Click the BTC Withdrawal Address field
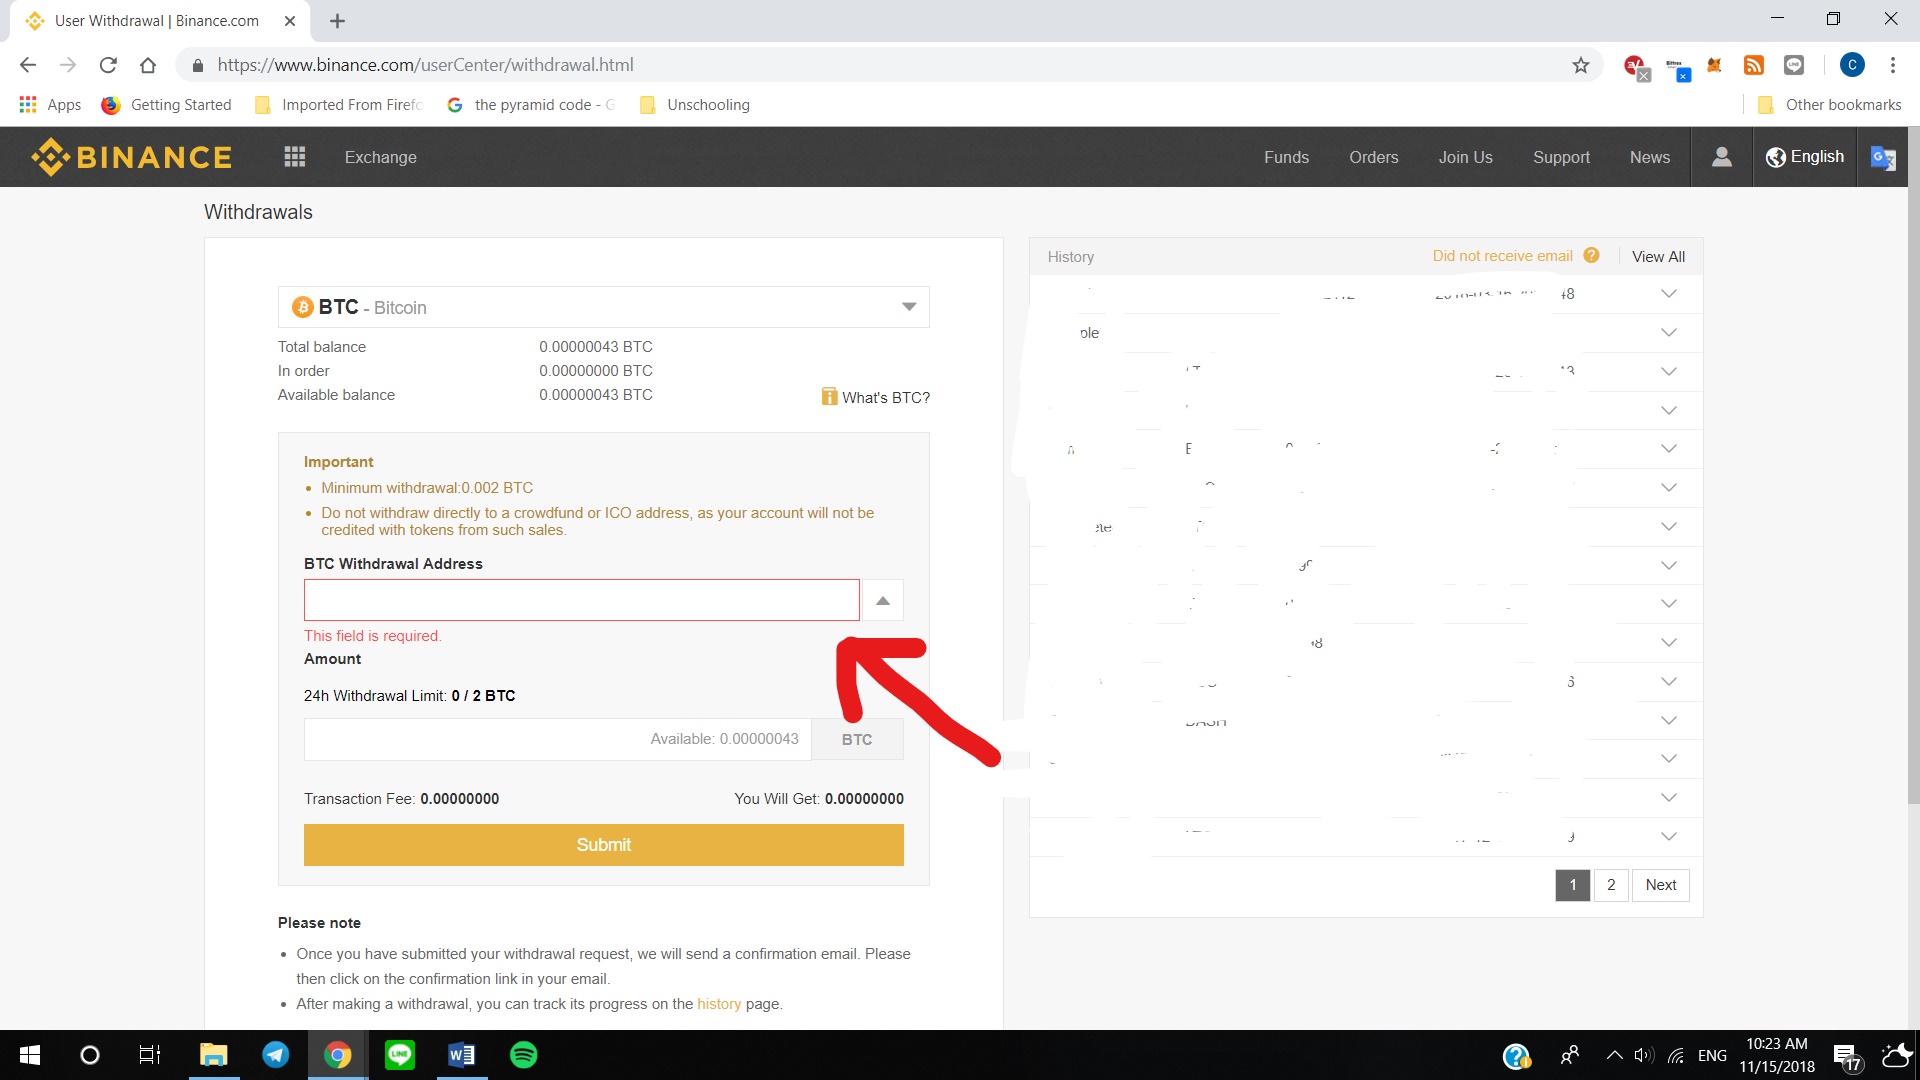Viewport: 1920px width, 1080px height. click(581, 600)
